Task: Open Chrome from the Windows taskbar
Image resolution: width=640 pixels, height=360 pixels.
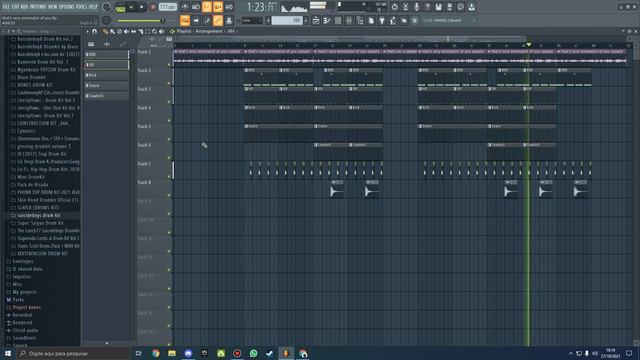Action: 156,353
